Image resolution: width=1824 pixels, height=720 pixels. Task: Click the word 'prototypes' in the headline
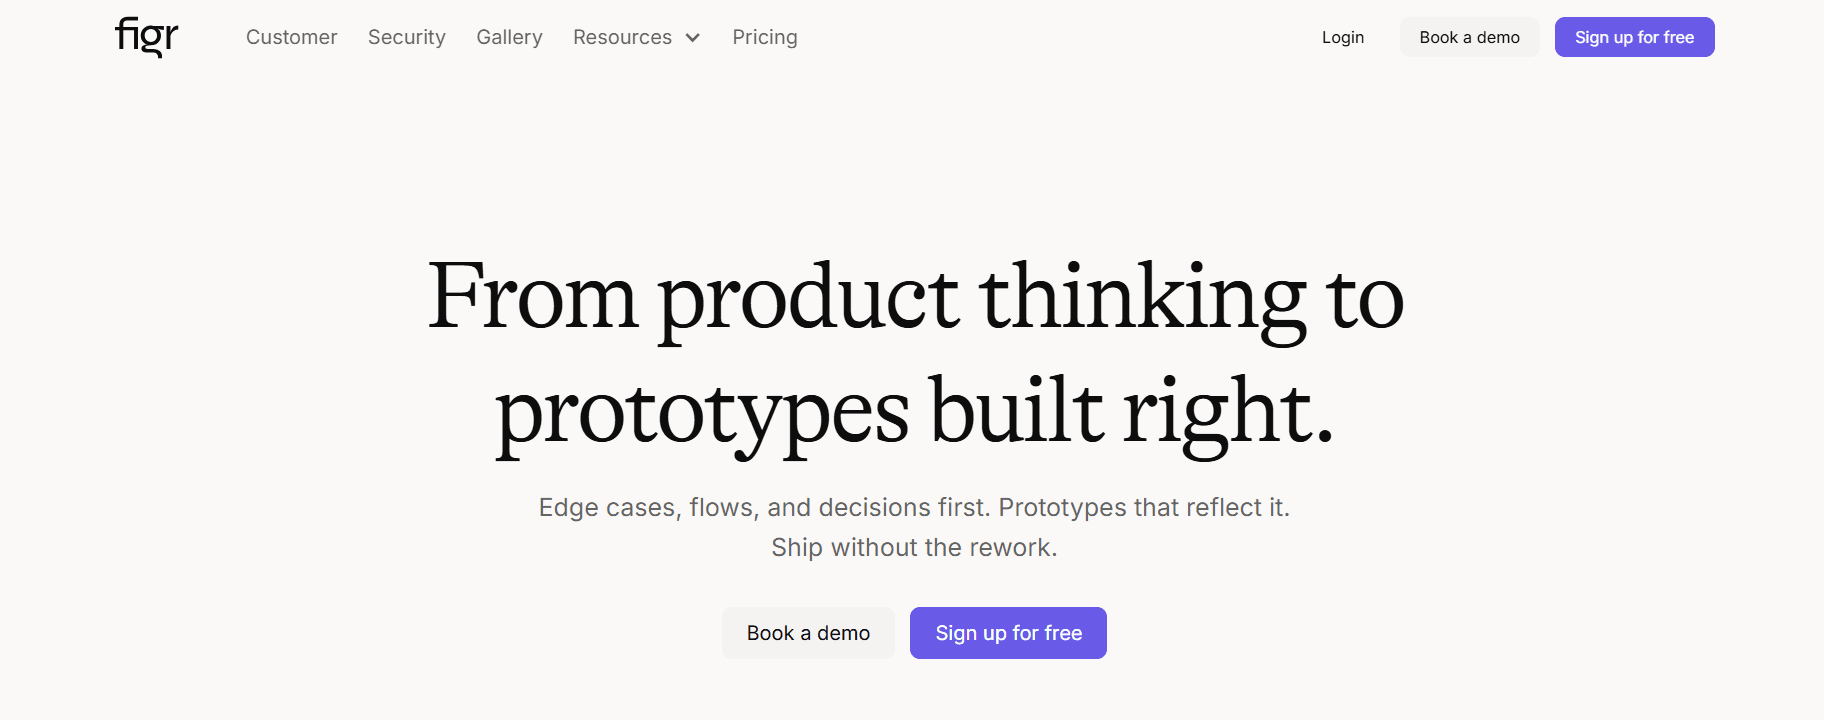point(702,412)
